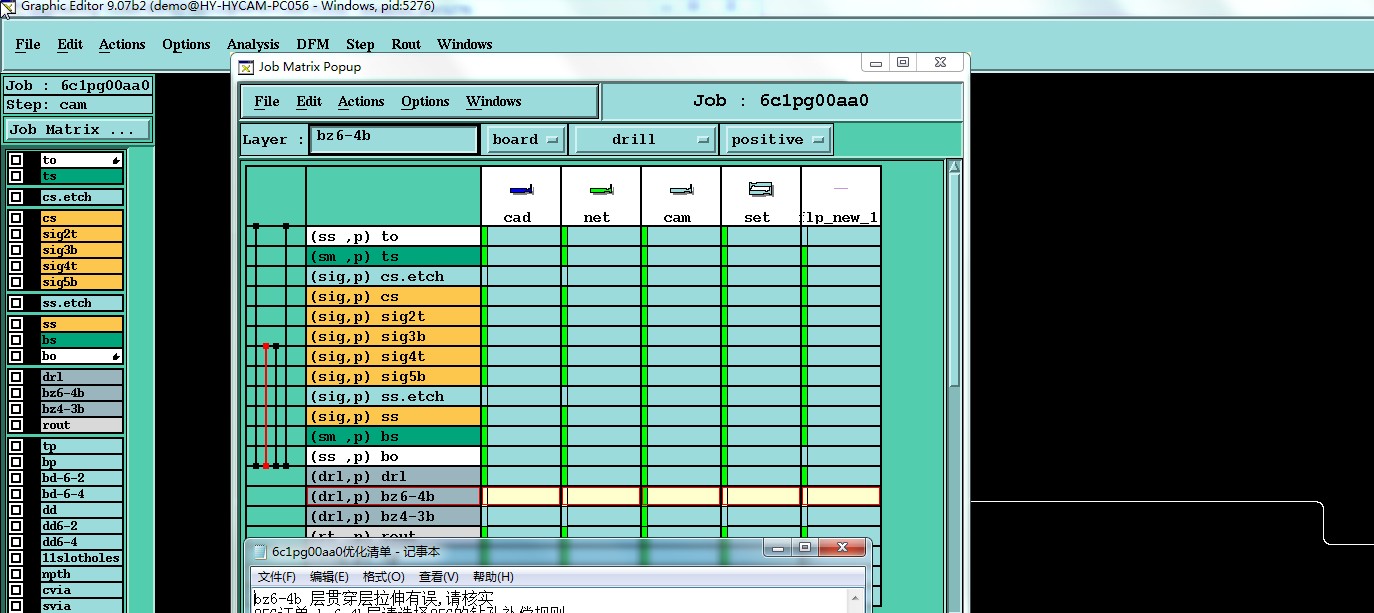The height and width of the screenshot is (613, 1374).
Task: Minimize the Job Matrix Popup window
Action: [x=877, y=63]
